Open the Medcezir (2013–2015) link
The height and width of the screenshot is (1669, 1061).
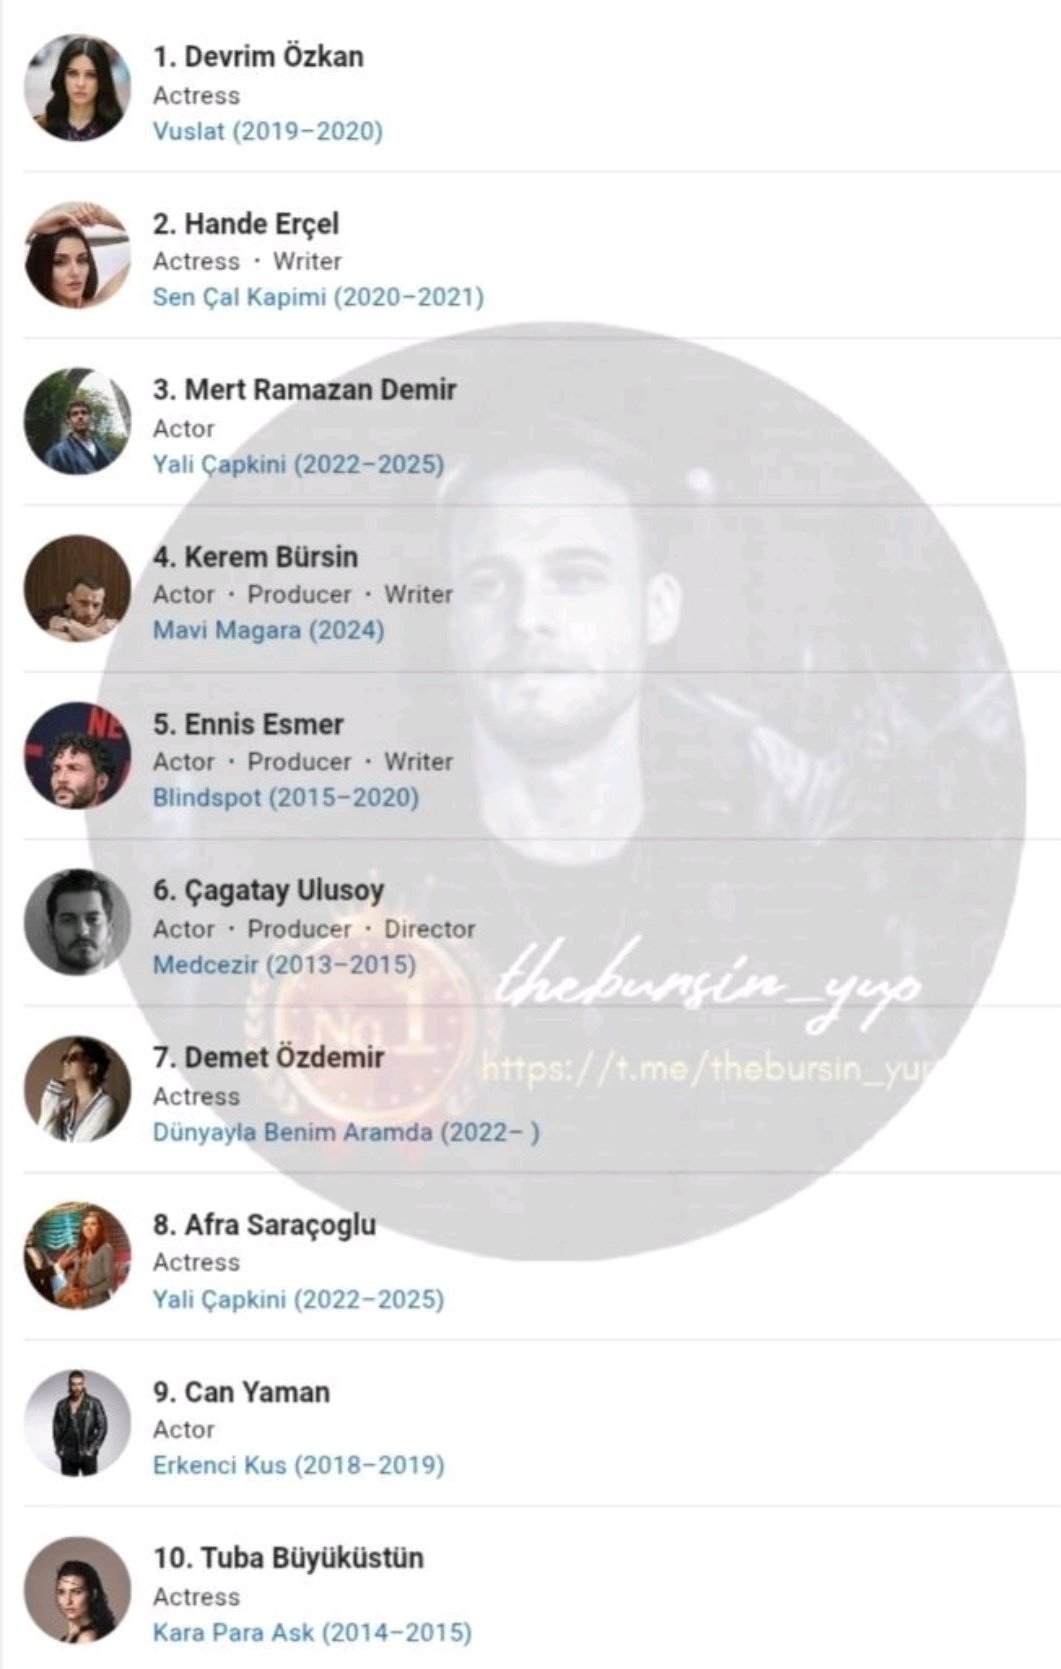(x=284, y=965)
